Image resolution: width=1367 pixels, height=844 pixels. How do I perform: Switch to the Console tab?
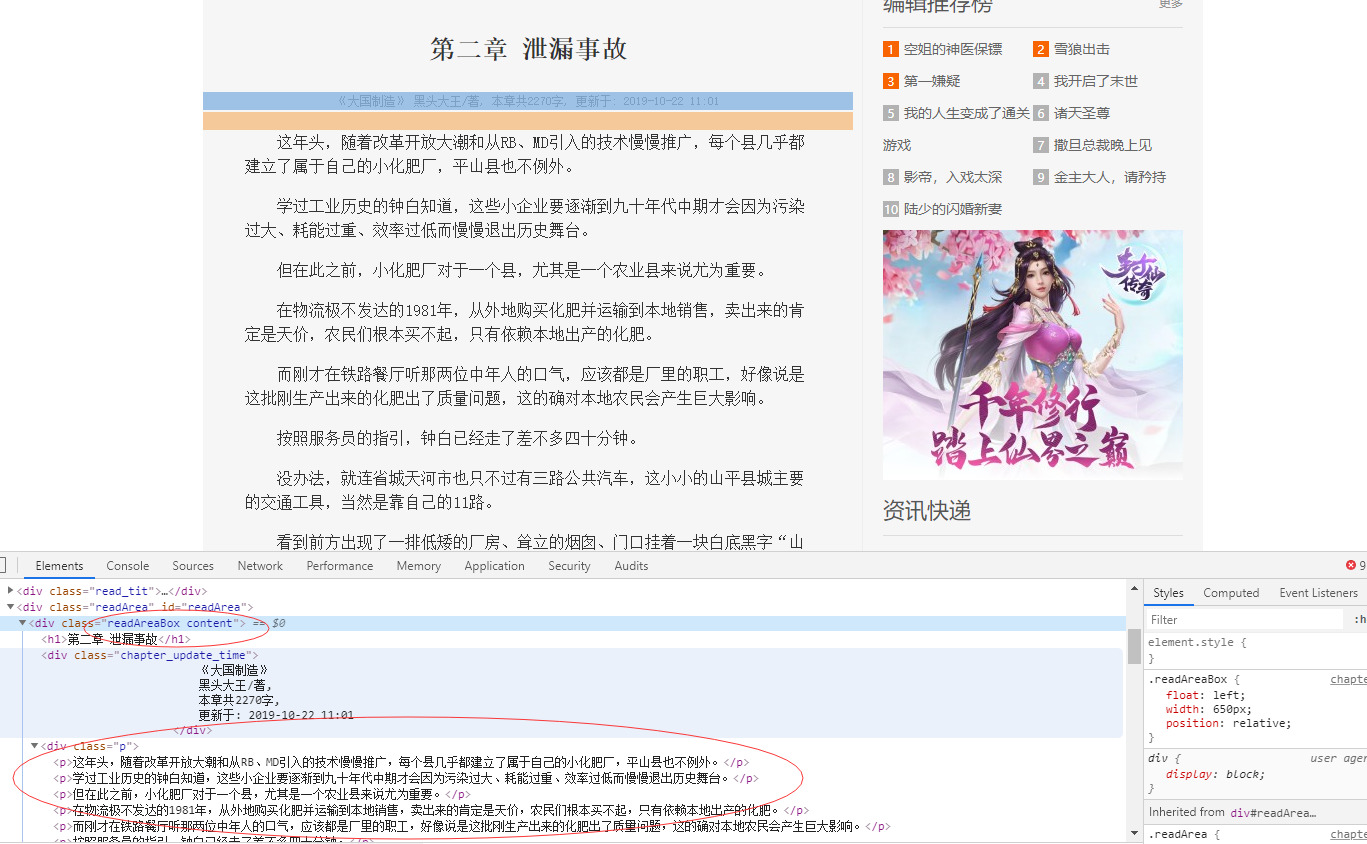(127, 565)
